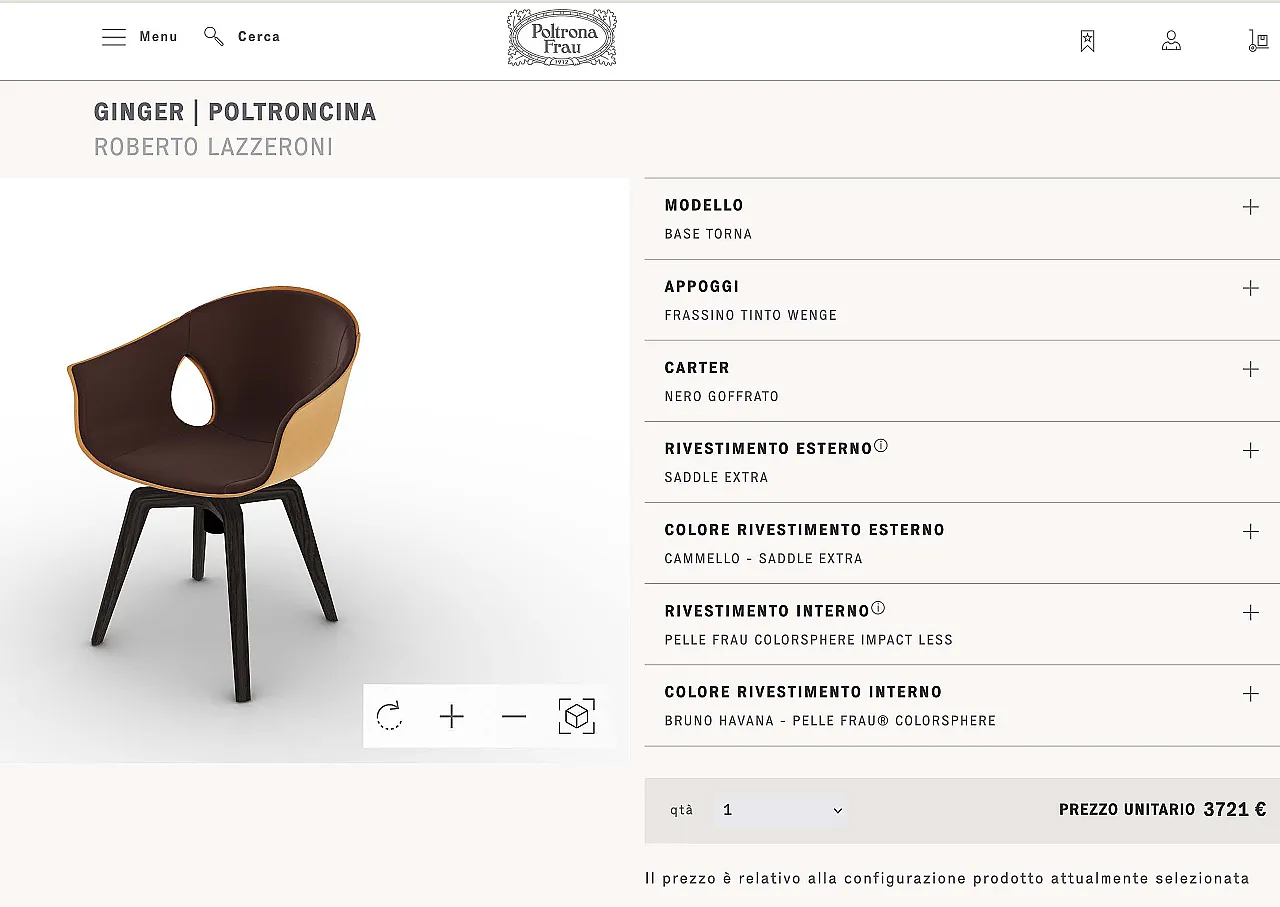The image size is (1280, 907).
Task: Open the 3D cube view icon
Action: (577, 716)
